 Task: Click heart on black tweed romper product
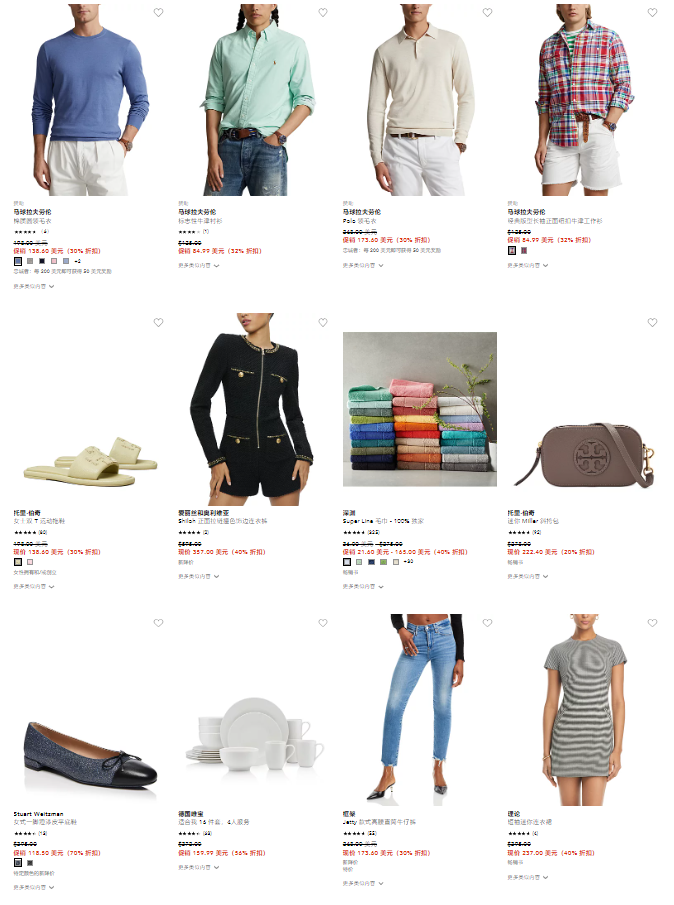point(323,323)
